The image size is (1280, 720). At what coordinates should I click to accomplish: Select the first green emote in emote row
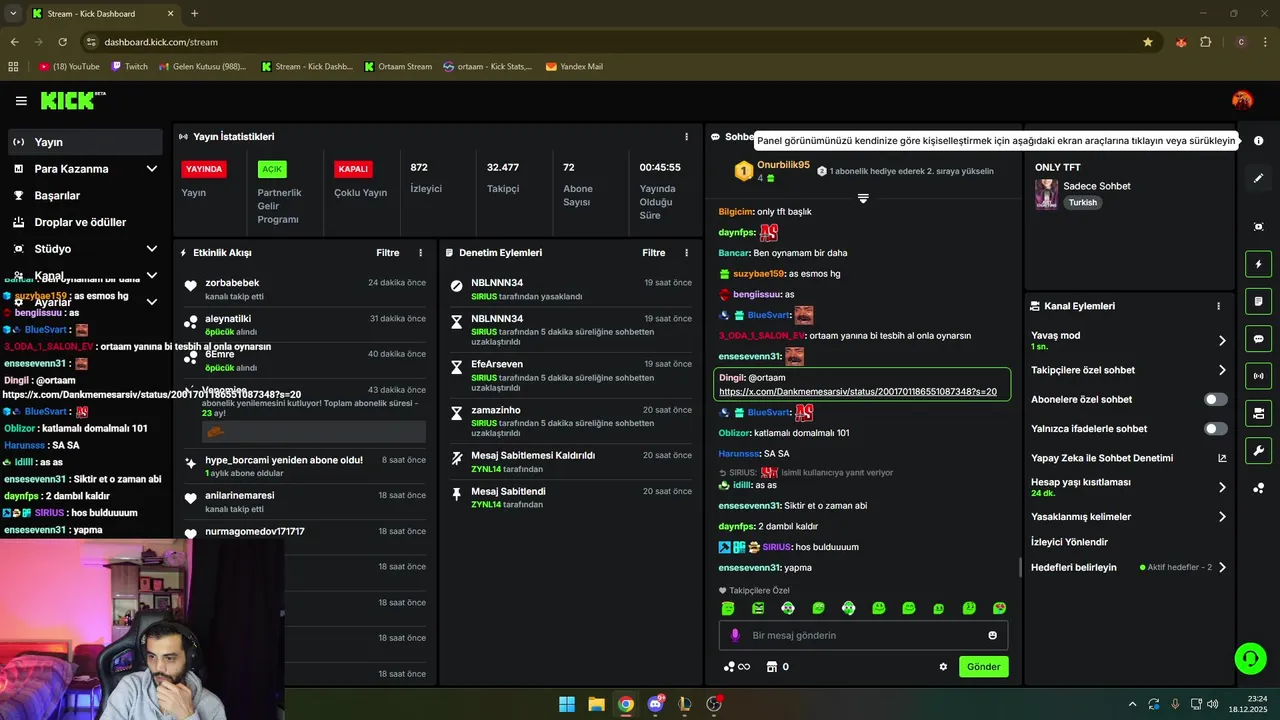coord(728,608)
